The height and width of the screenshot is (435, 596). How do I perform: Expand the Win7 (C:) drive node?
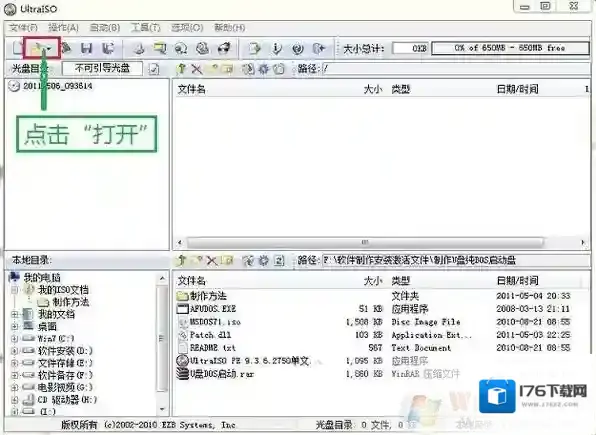pos(15,338)
